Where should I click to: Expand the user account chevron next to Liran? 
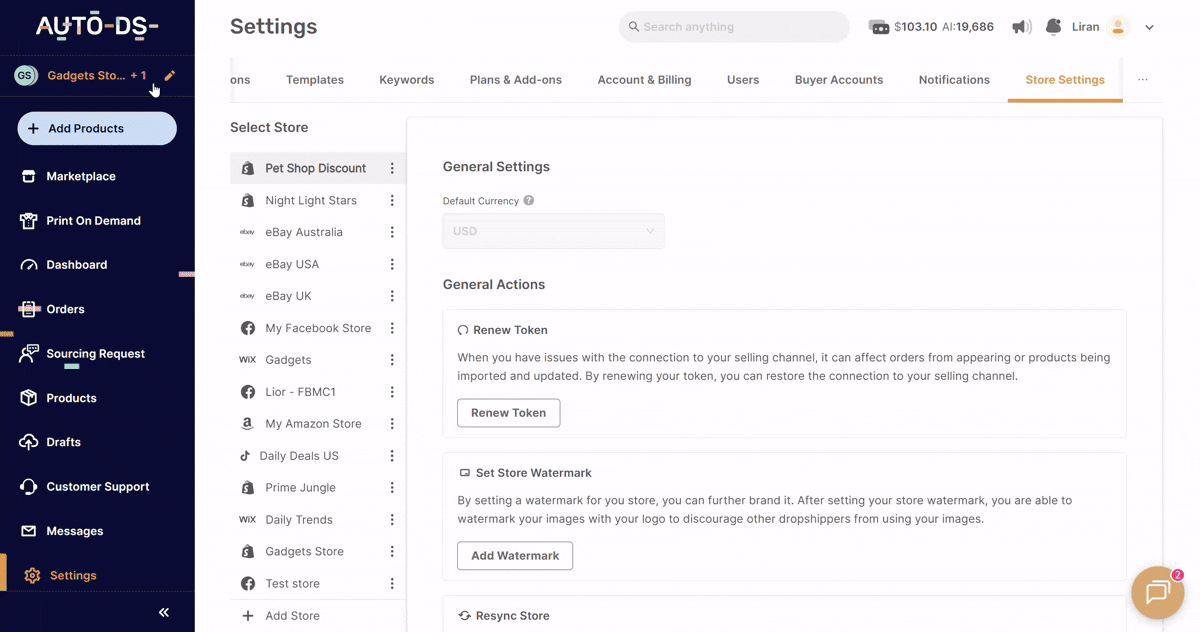click(x=1149, y=28)
